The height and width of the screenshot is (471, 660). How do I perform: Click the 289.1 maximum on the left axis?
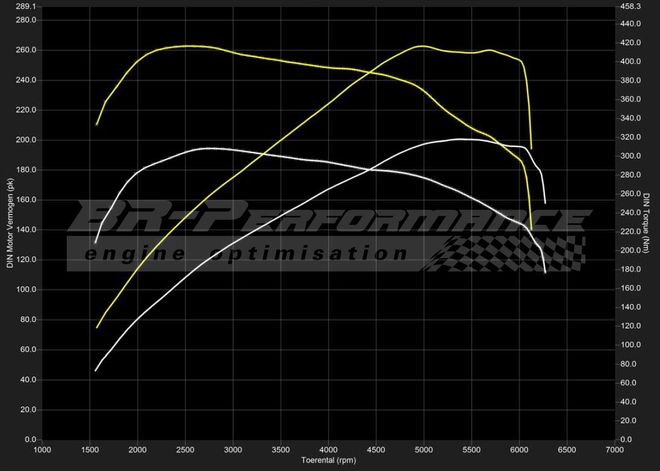click(27, 6)
